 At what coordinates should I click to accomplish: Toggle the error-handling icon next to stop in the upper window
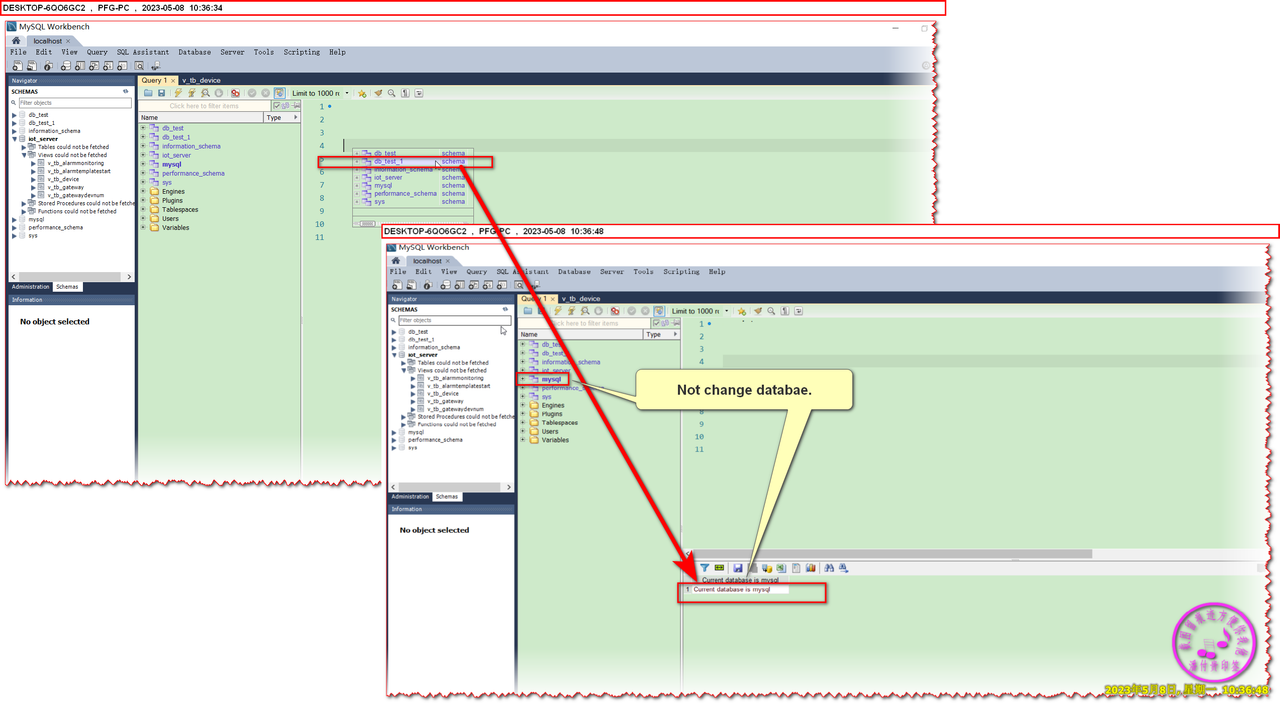click(235, 93)
